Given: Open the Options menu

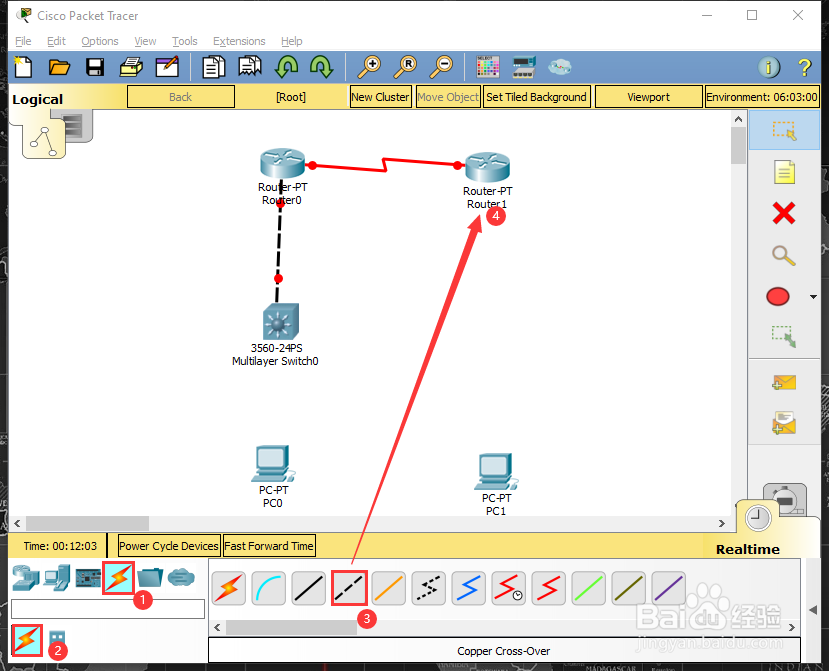Looking at the screenshot, I should pos(100,41).
